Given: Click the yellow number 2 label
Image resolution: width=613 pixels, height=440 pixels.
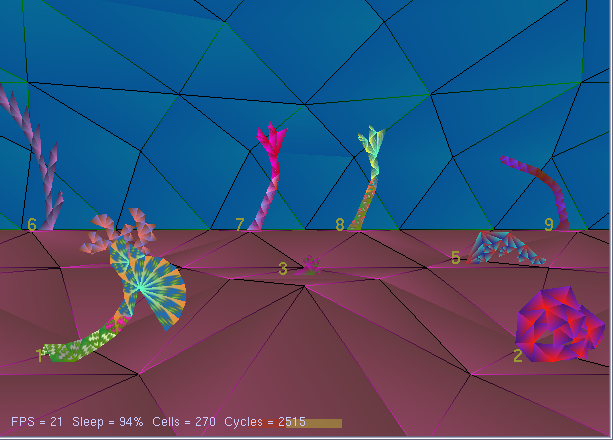Looking at the screenshot, I should pyautogui.click(x=517, y=355).
